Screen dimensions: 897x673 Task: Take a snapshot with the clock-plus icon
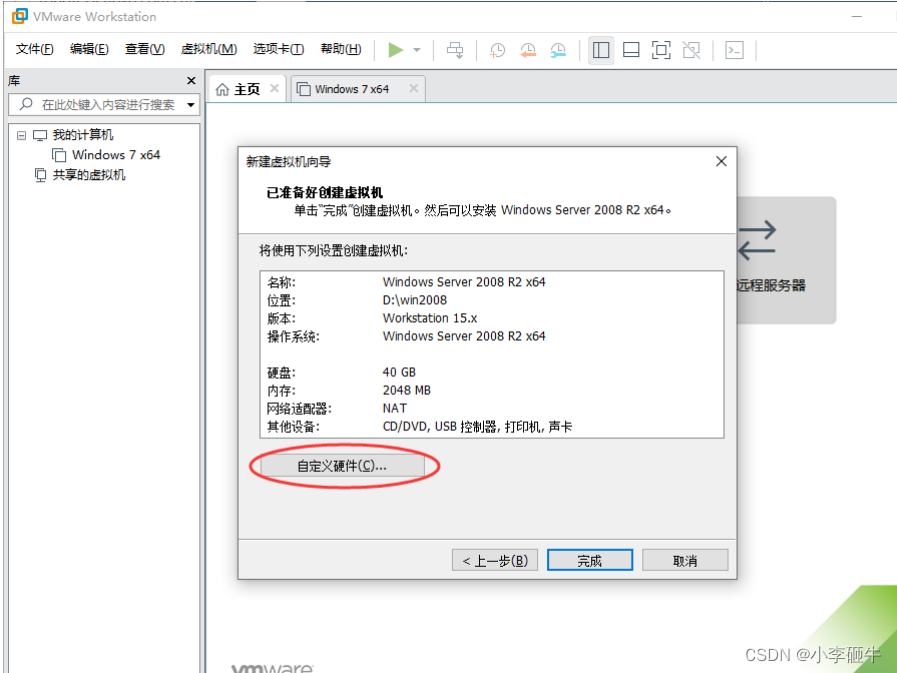point(497,50)
